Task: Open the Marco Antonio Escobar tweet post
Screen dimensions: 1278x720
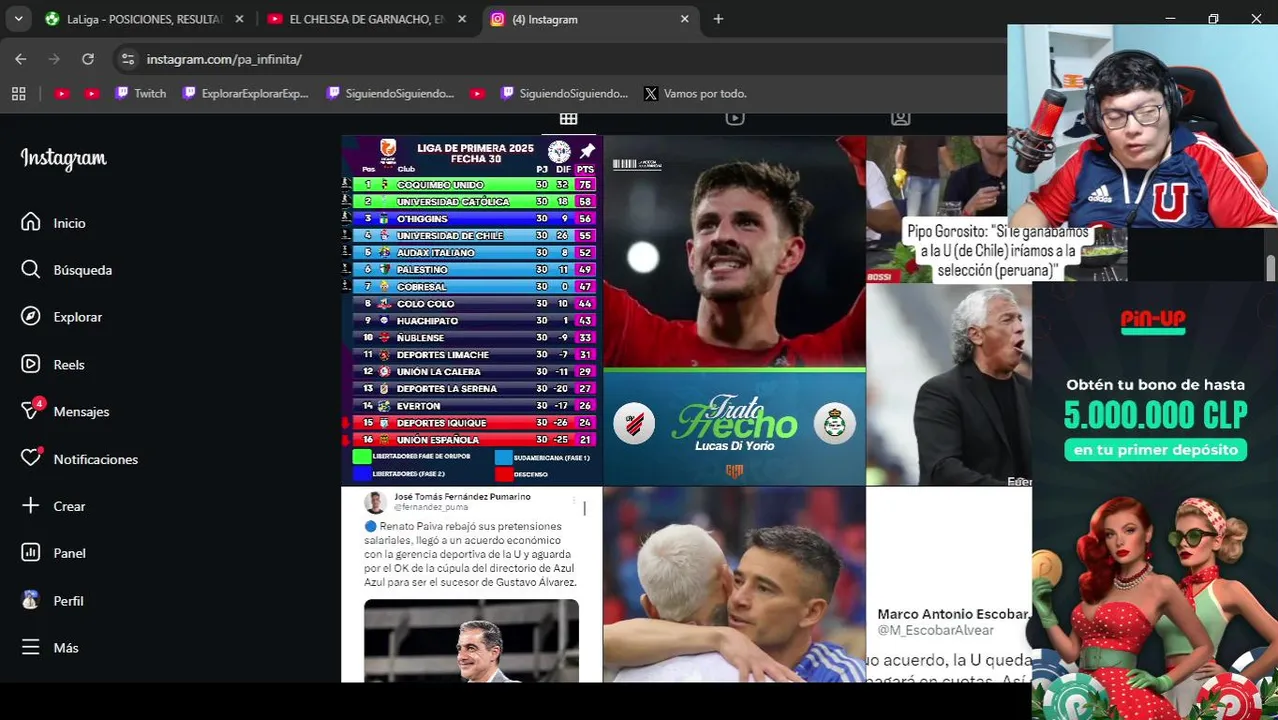Action: pyautogui.click(x=948, y=585)
